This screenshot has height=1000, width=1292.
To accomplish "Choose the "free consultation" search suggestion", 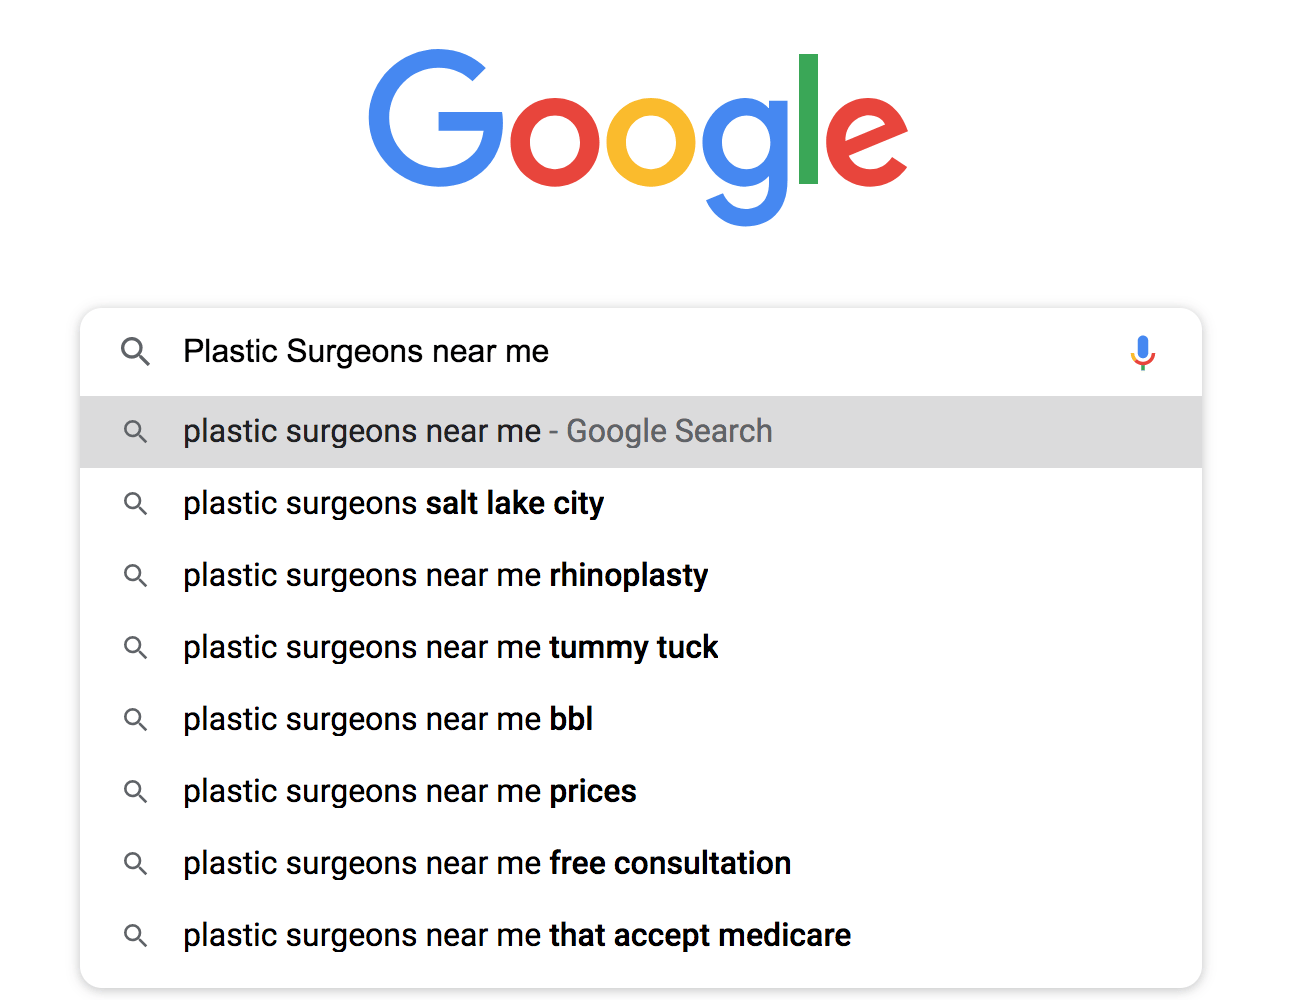I will click(486, 863).
